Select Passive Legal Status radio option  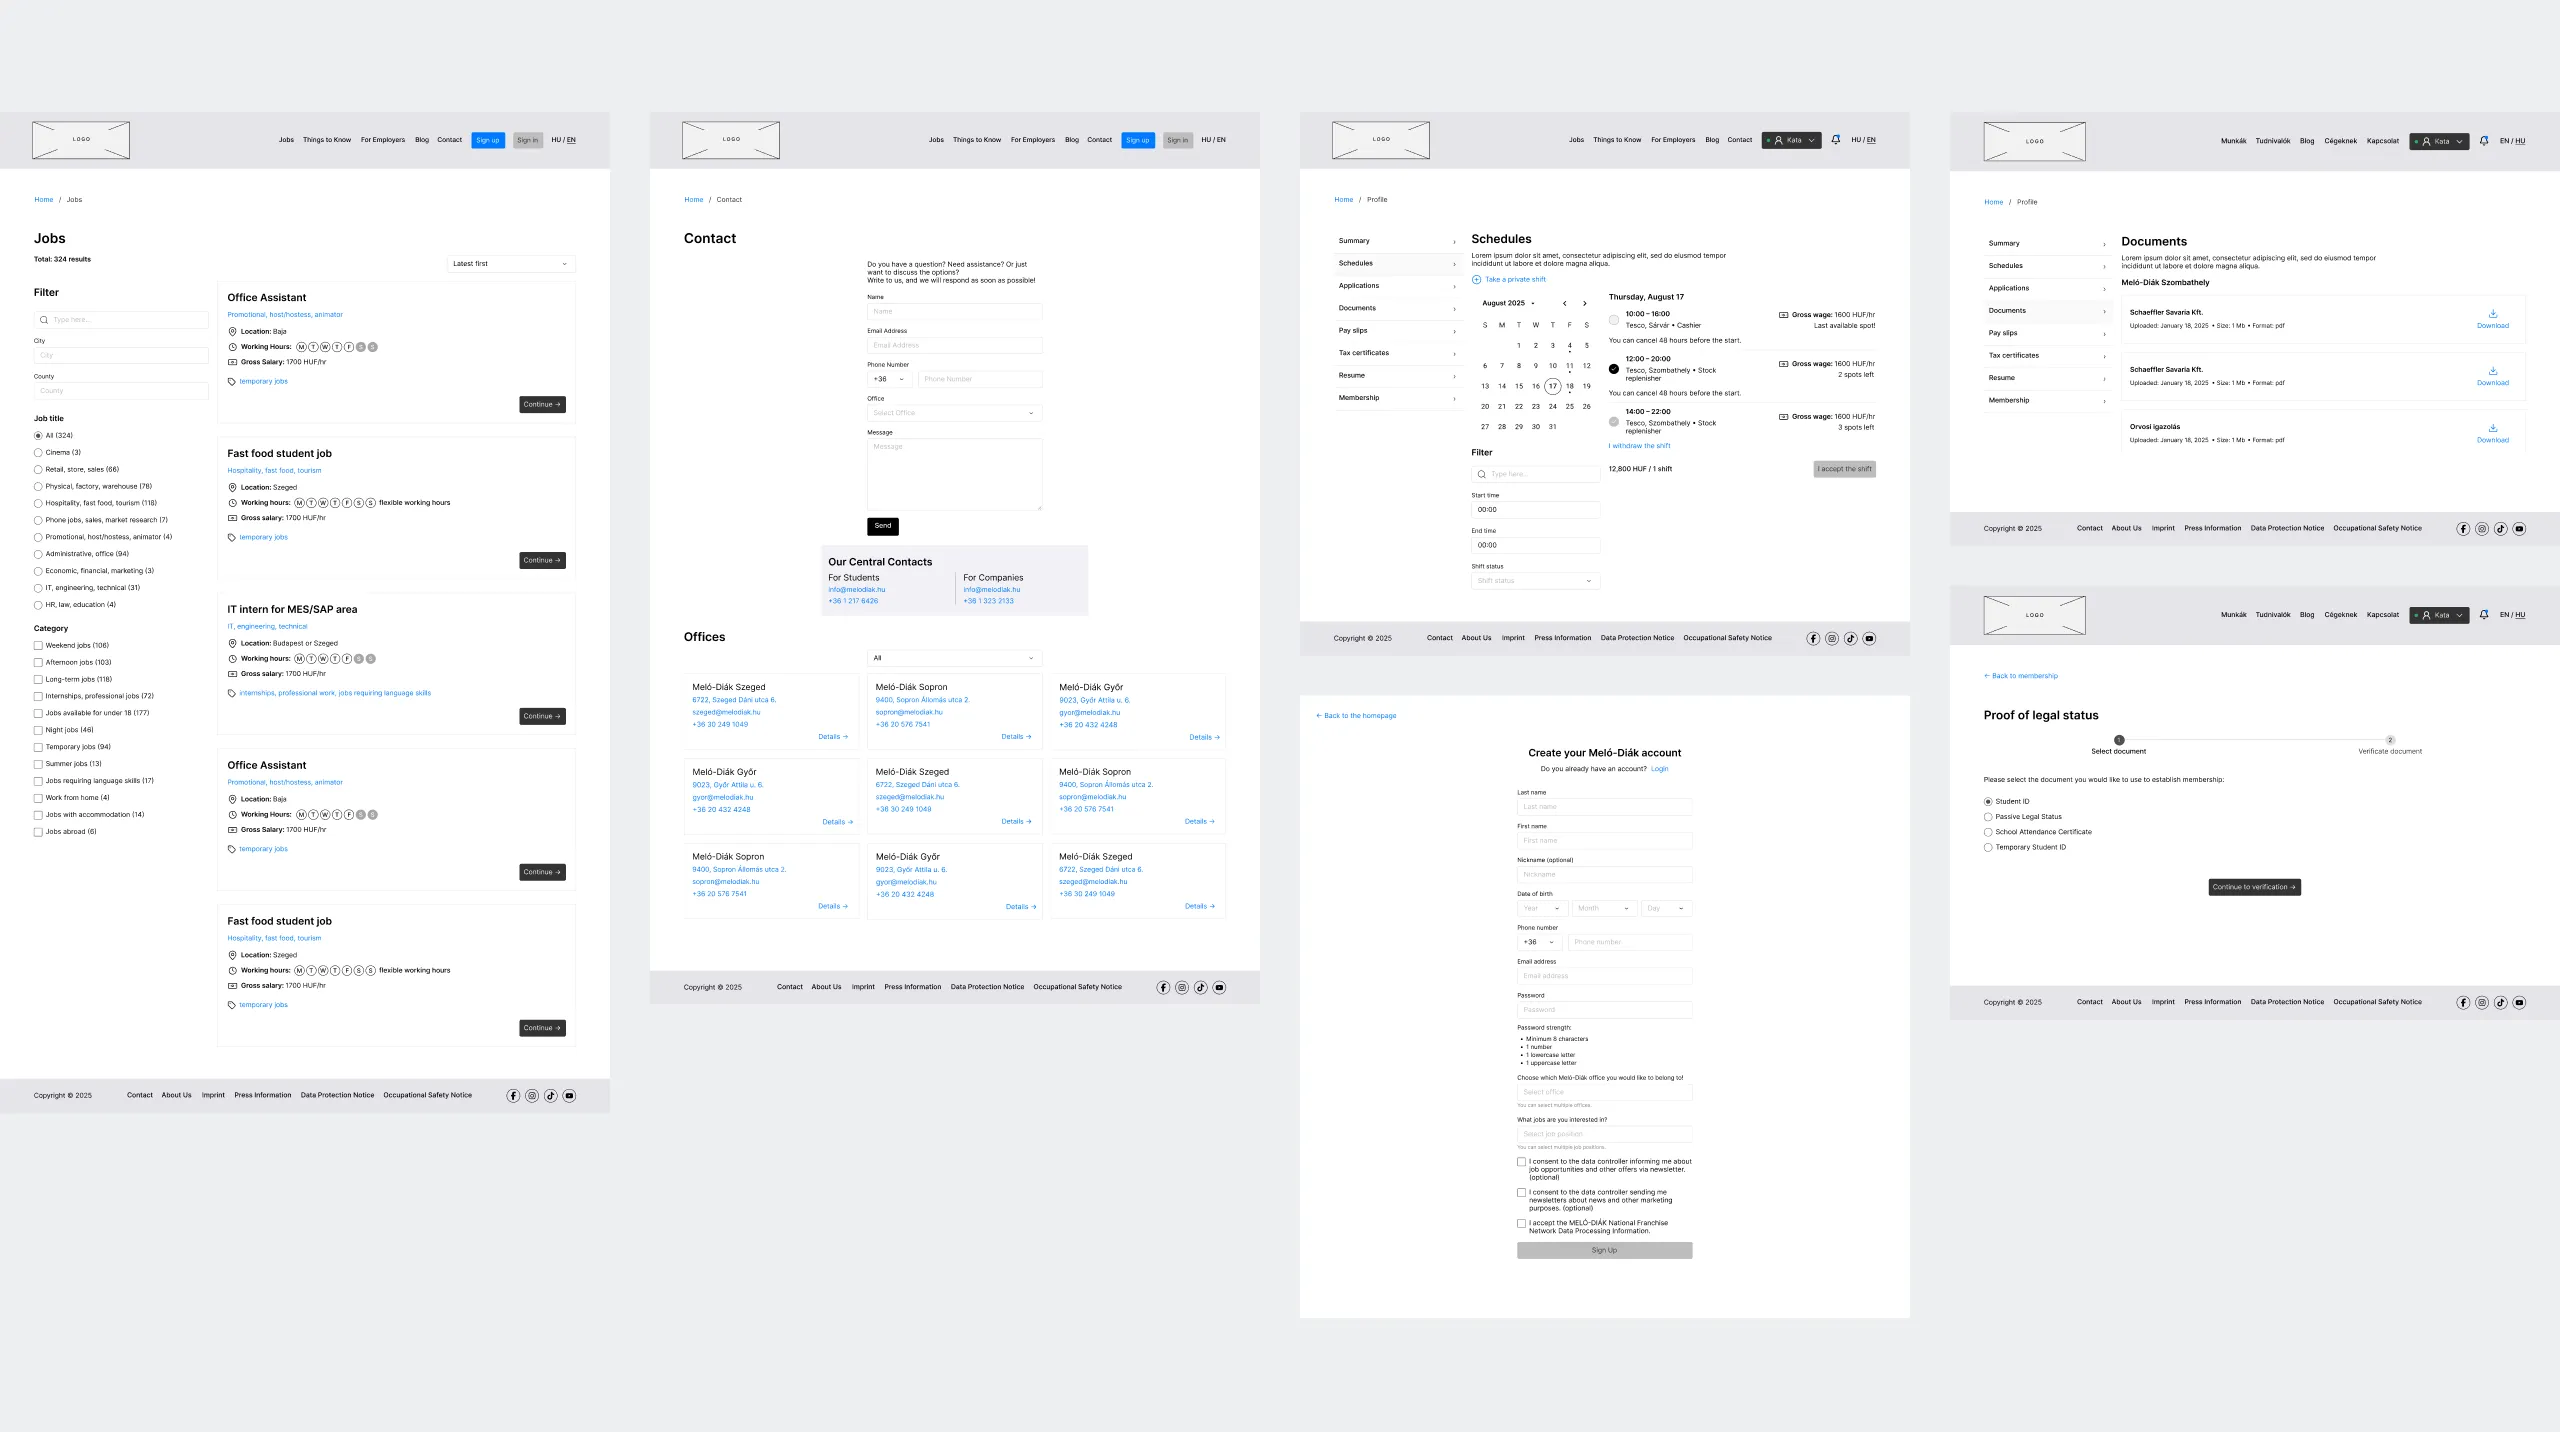point(1988,817)
